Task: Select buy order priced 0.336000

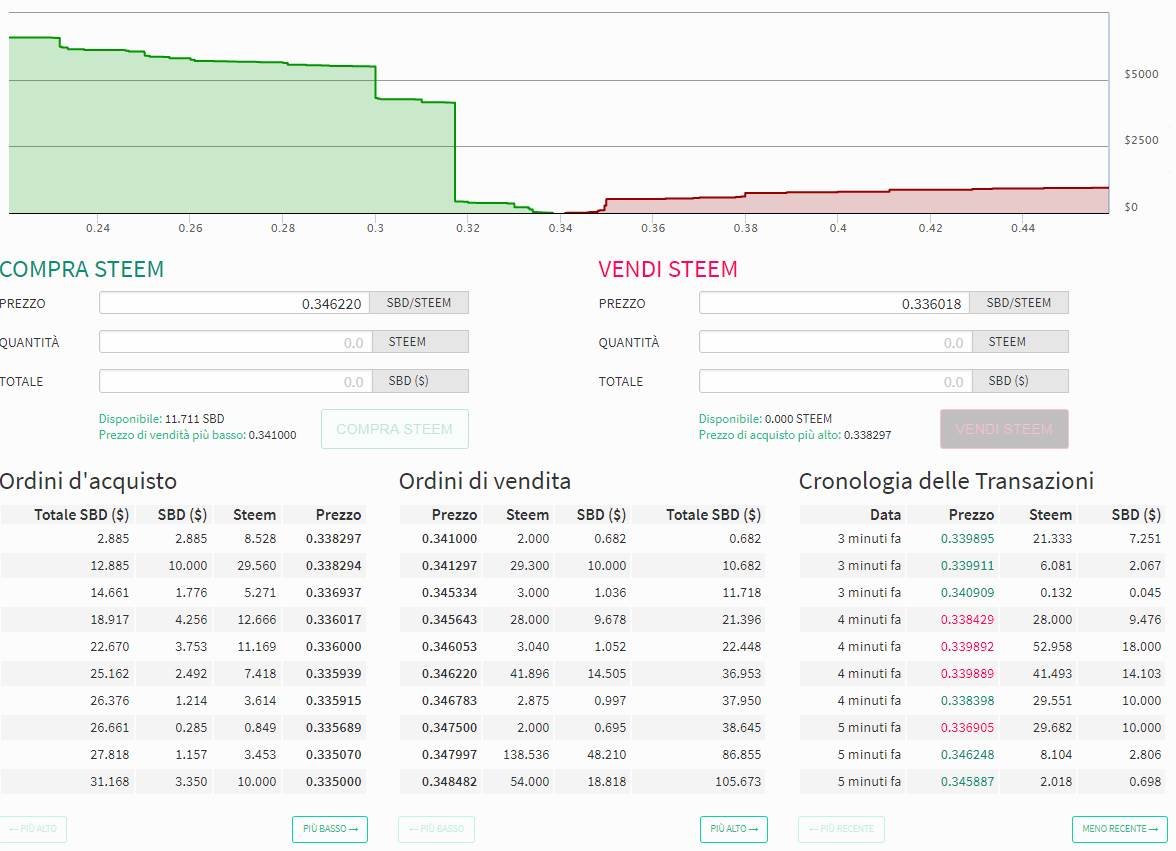Action: click(x=183, y=646)
